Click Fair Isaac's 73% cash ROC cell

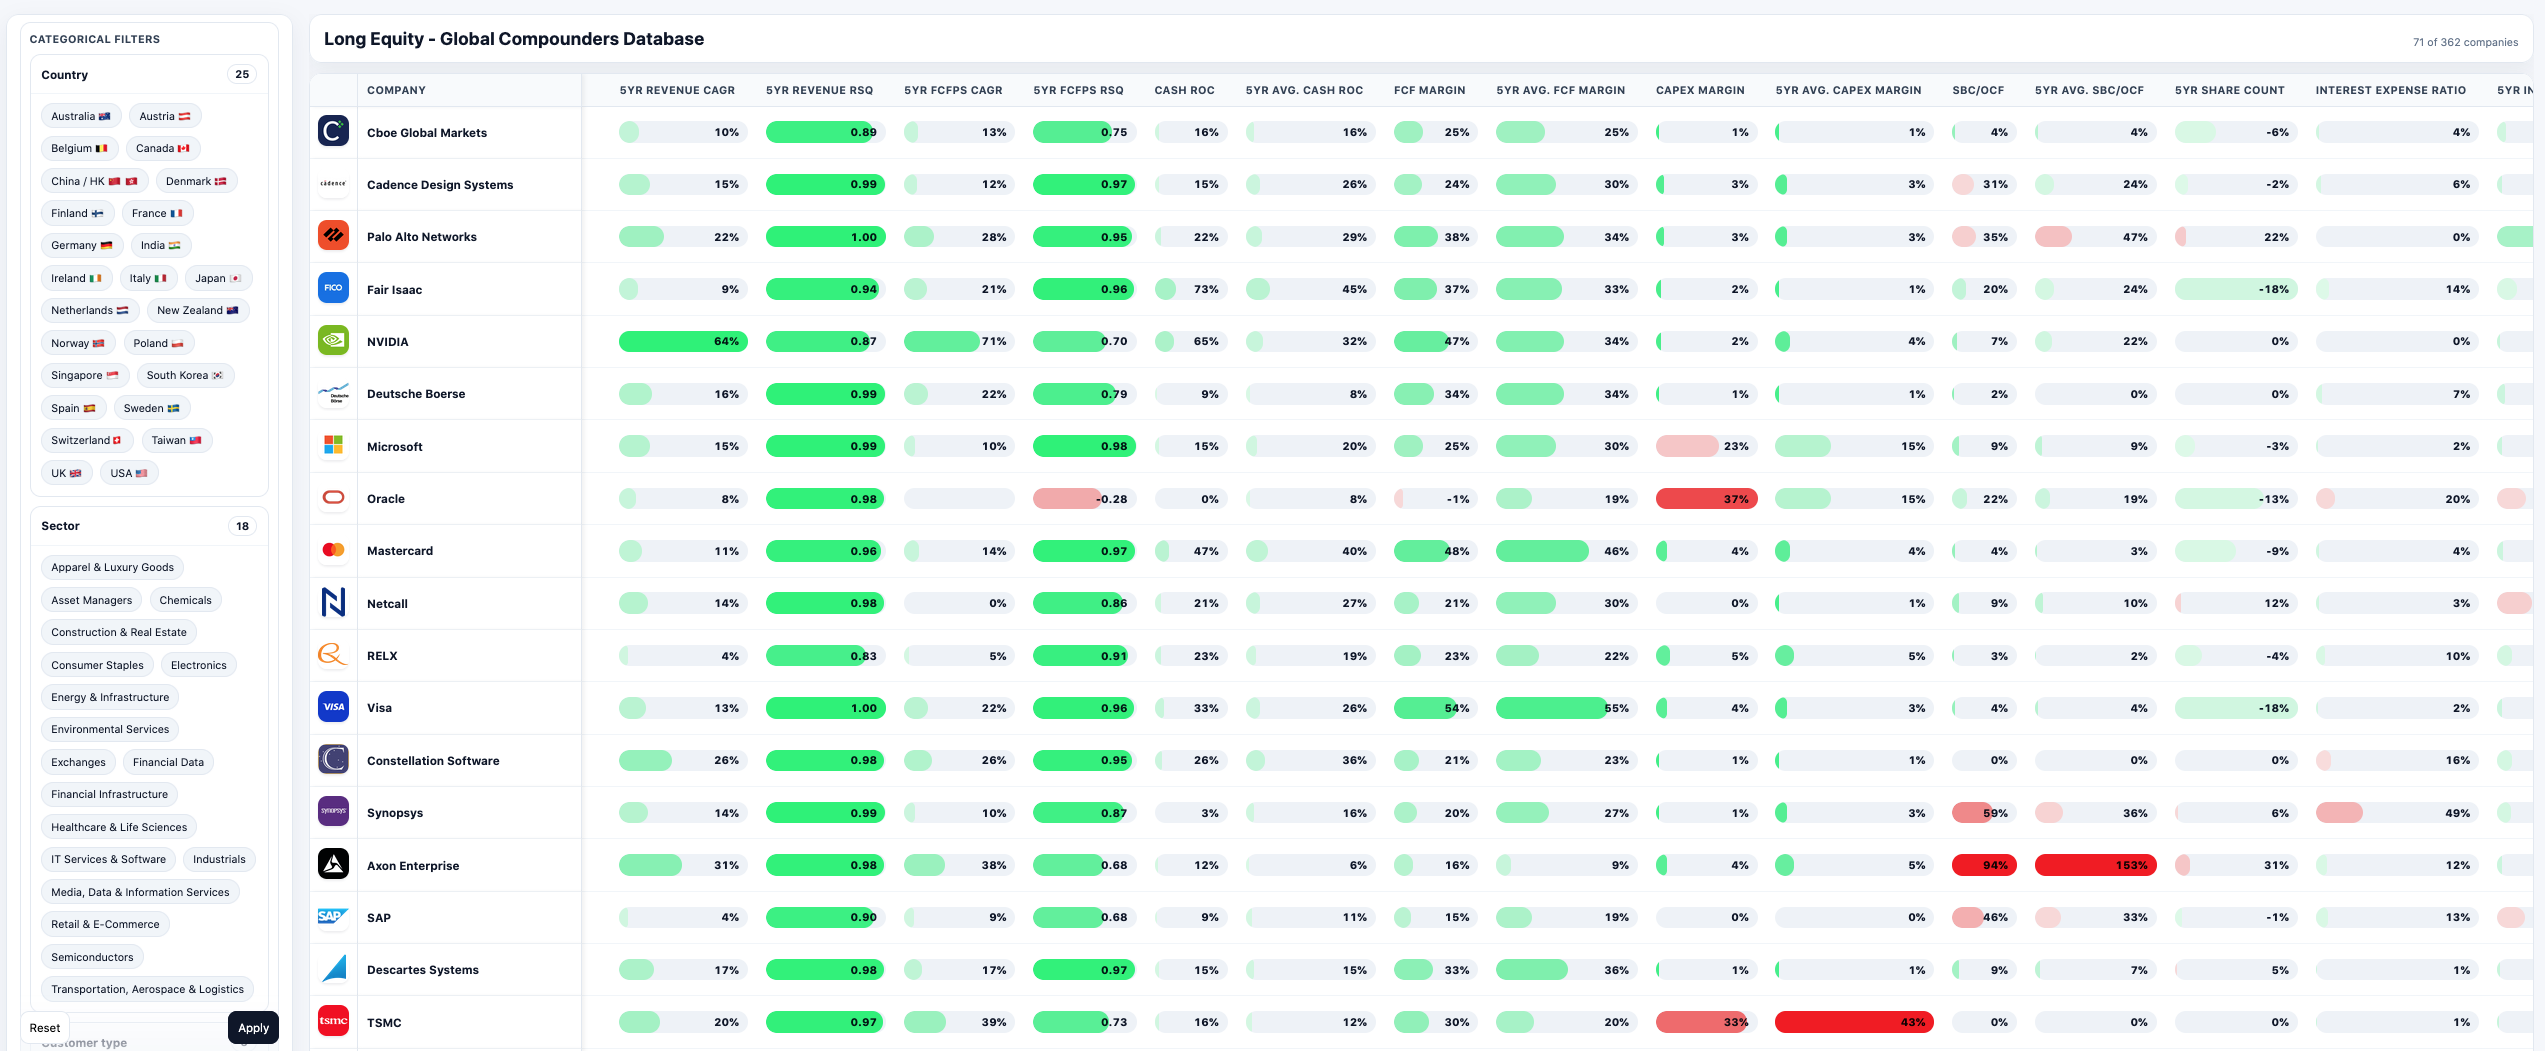point(1190,289)
